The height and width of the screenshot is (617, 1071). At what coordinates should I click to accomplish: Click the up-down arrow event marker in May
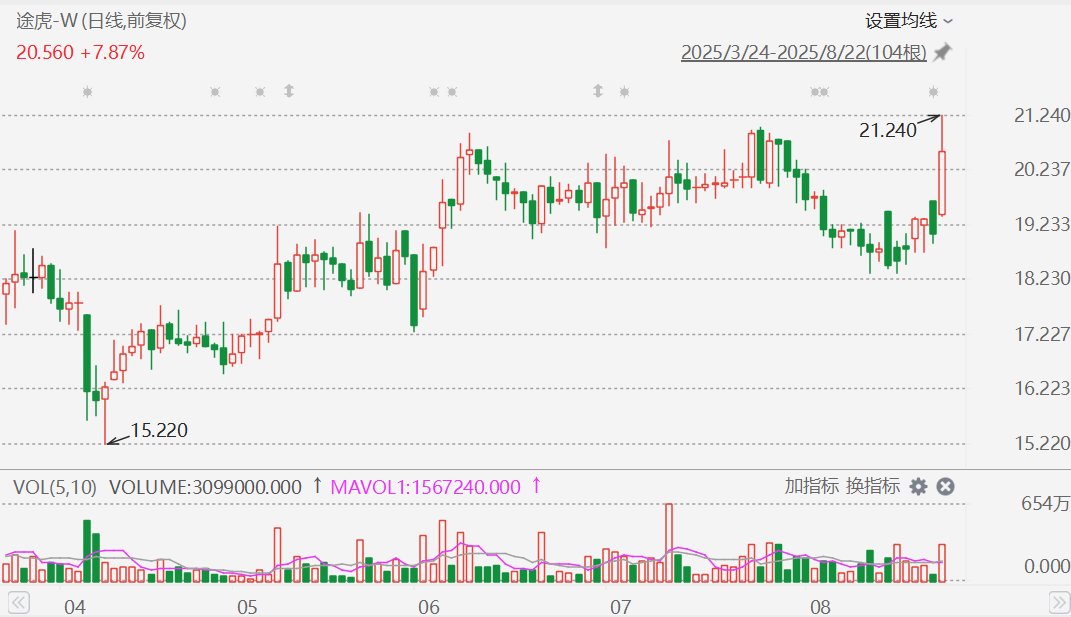click(289, 91)
